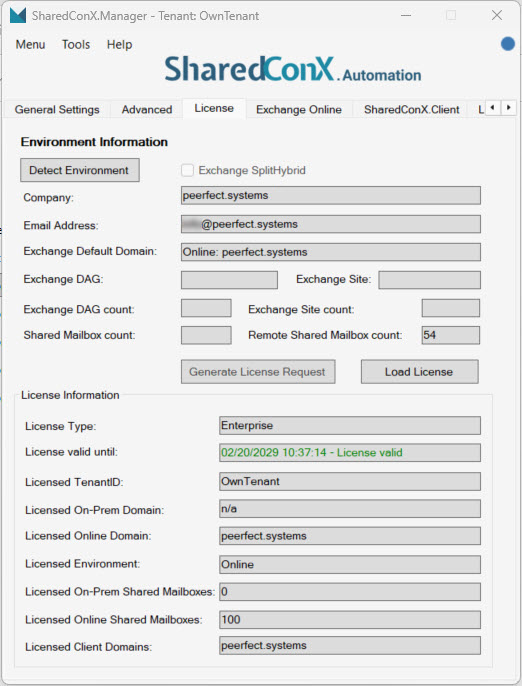Toggle the Exchange SplitHybrid checkbox
Viewport: 522px width, 686px height.
tap(187, 170)
